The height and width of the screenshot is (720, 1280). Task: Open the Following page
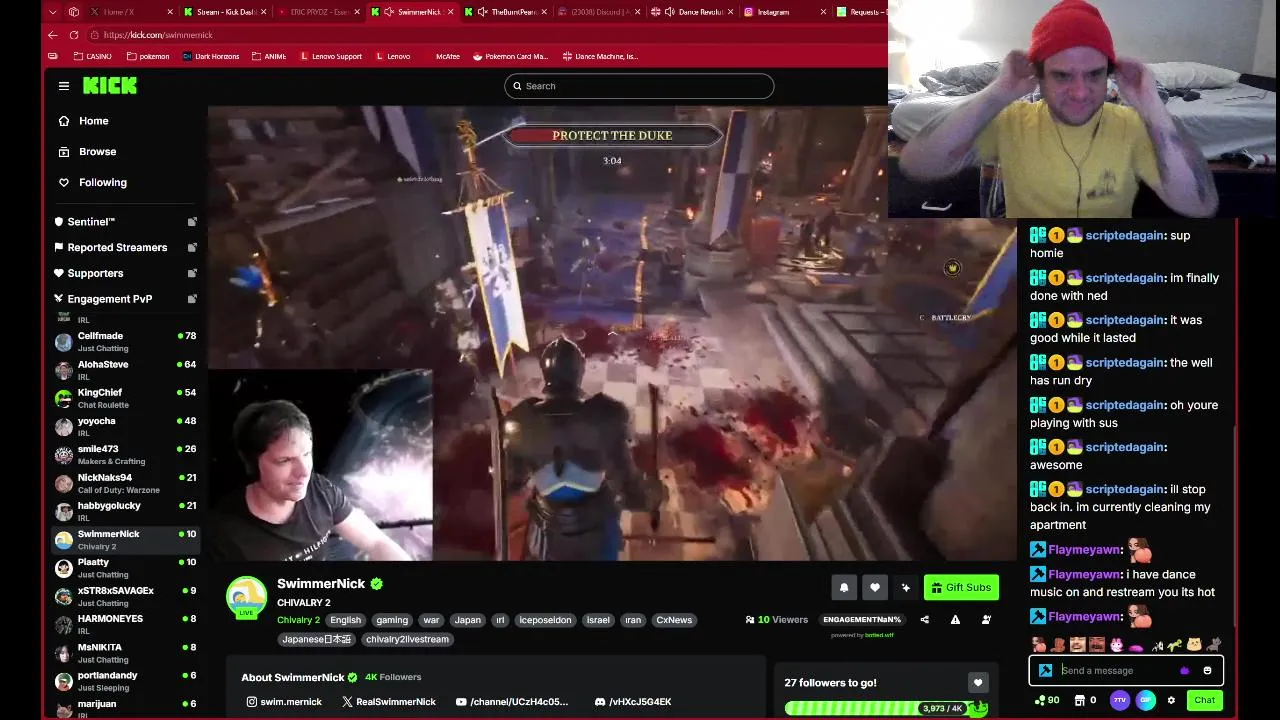click(x=102, y=183)
